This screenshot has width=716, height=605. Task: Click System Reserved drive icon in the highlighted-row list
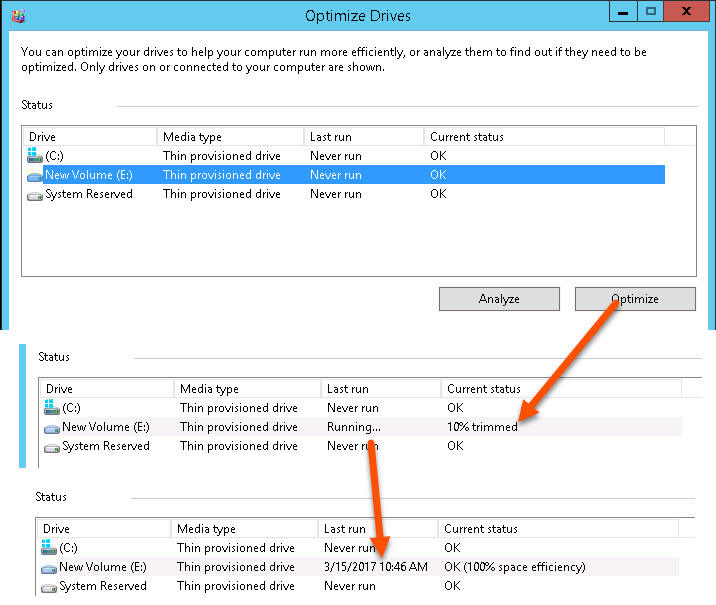[x=35, y=196]
